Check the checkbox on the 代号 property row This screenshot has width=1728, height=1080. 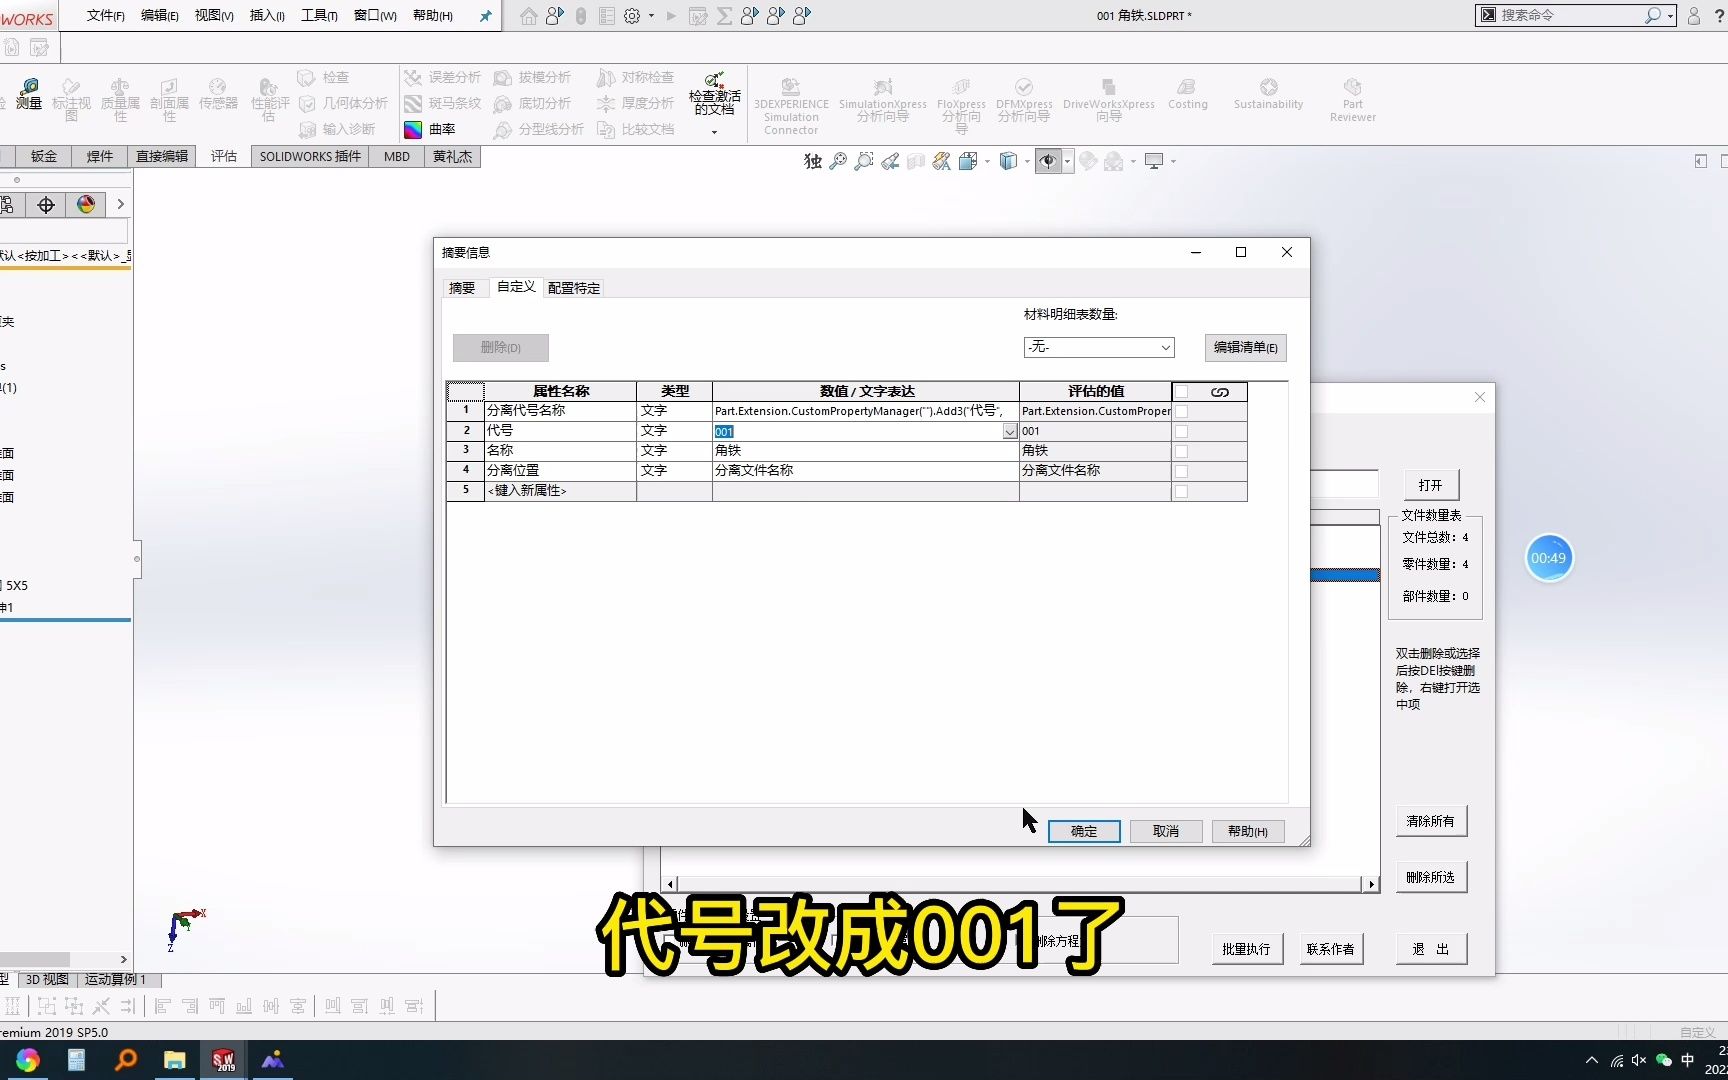click(1181, 431)
